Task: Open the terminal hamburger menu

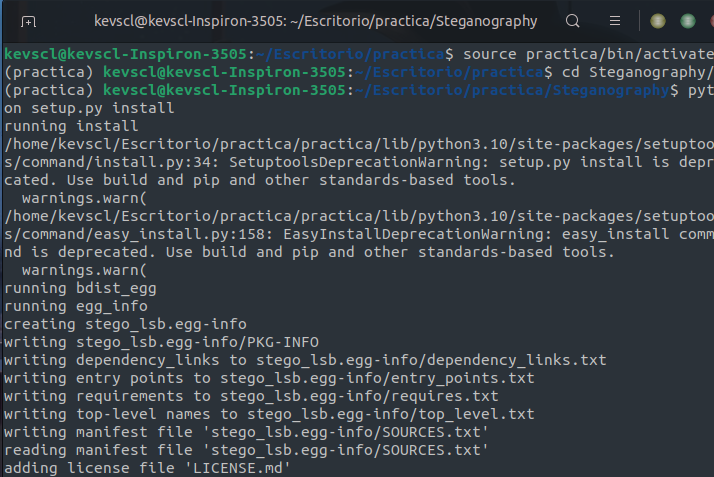Action: click(x=615, y=21)
